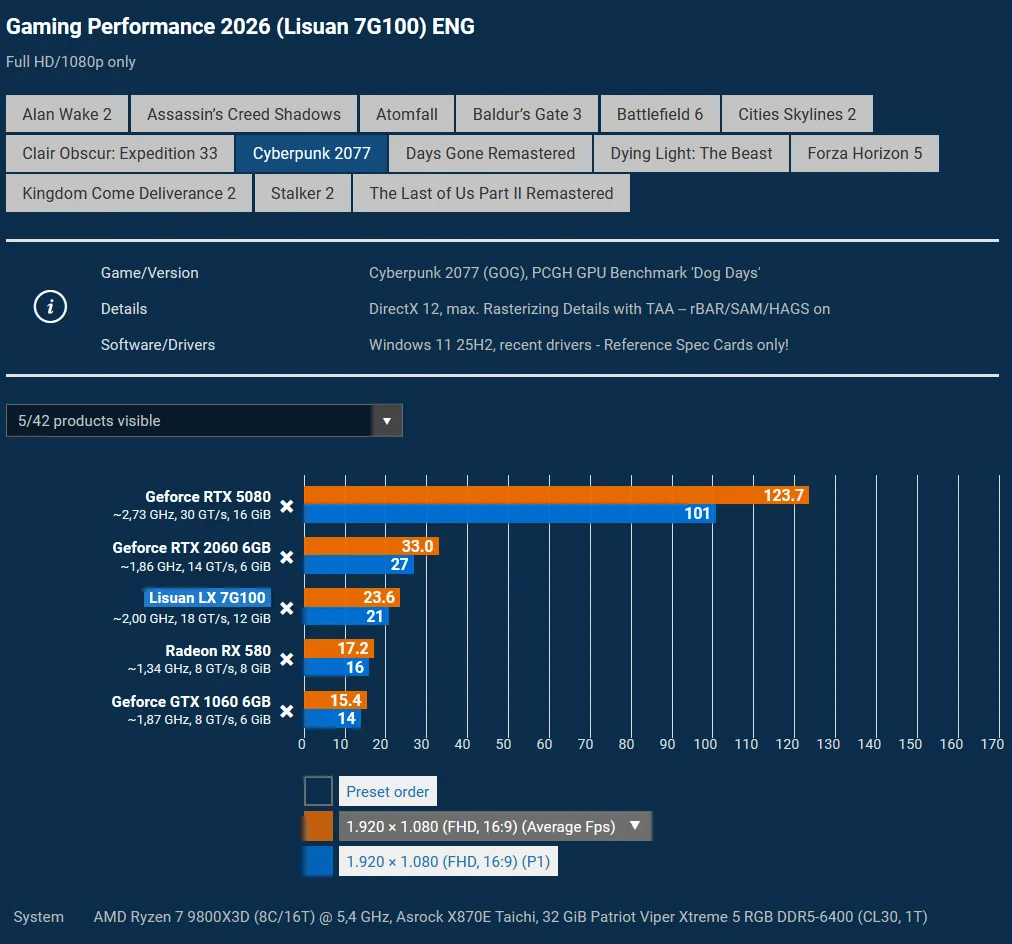The width and height of the screenshot is (1012, 944).
Task: Click the blue P1 color swatch
Action: 318,862
